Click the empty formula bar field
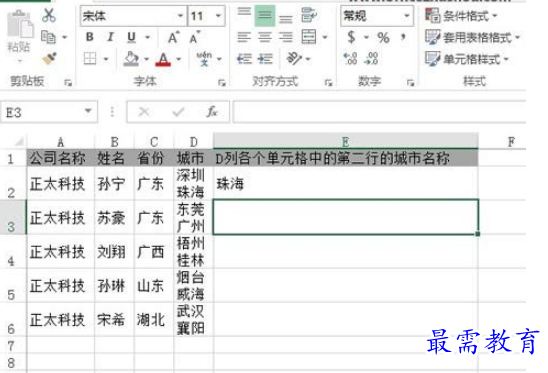 pos(380,112)
